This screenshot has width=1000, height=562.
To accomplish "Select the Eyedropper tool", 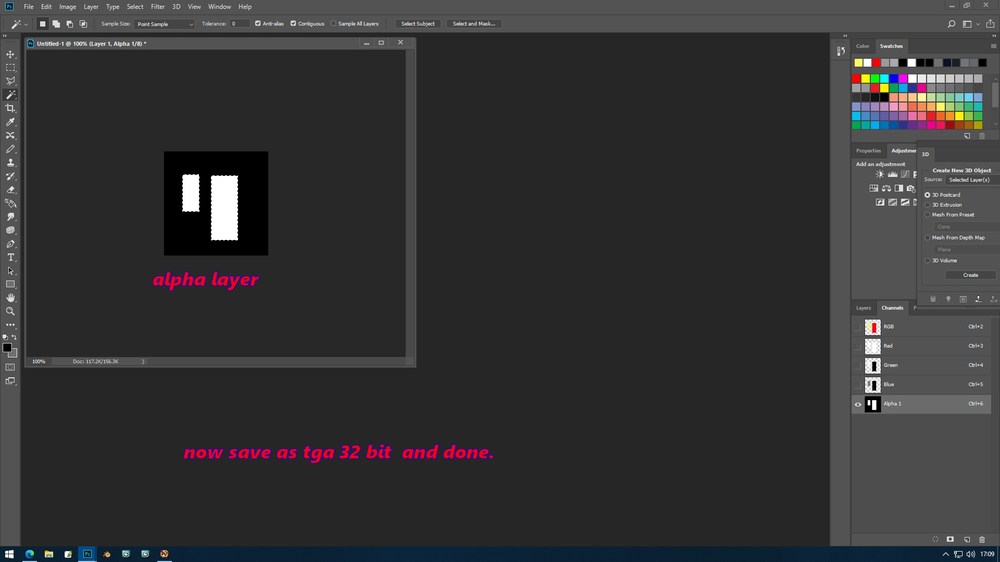I will click(x=11, y=122).
